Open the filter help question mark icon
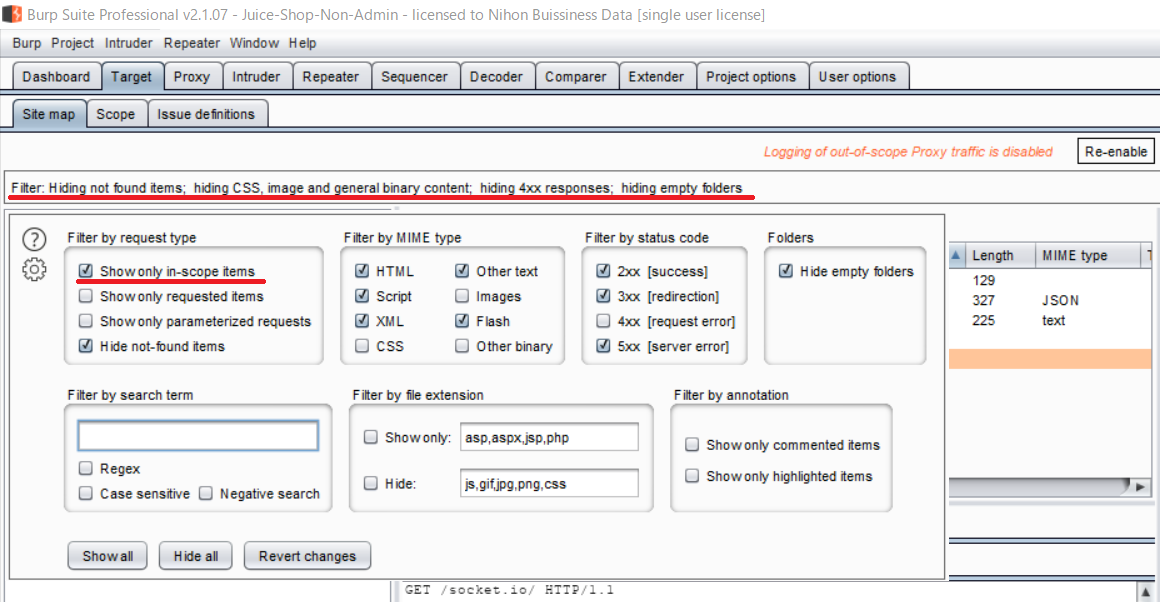The width and height of the screenshot is (1160, 602). click(x=34, y=240)
